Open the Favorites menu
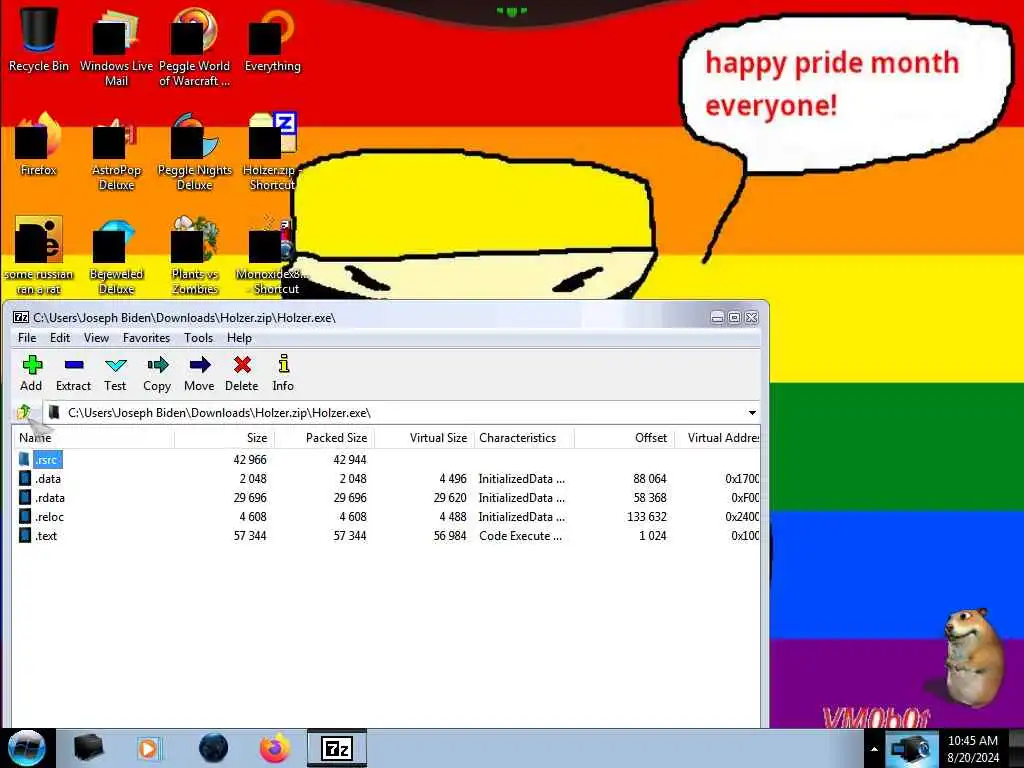 pos(146,338)
